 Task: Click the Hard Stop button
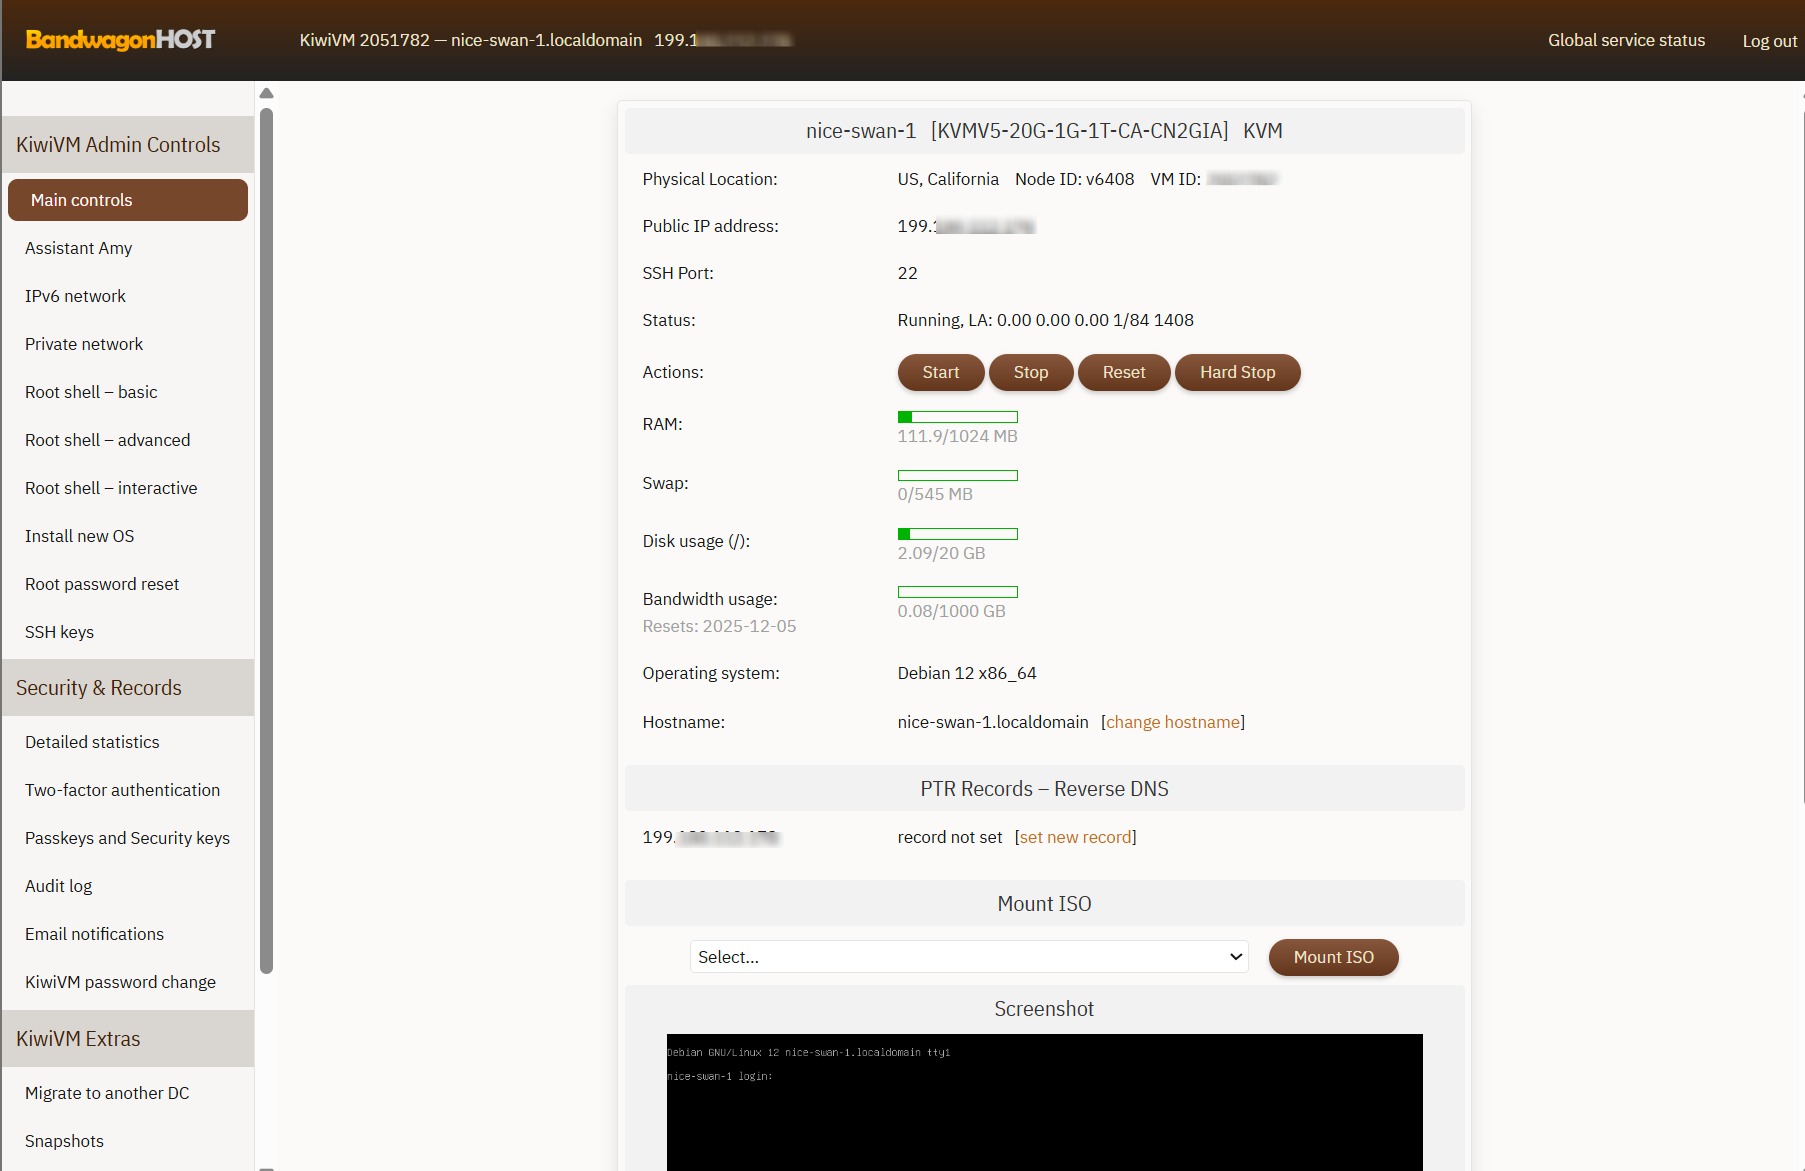(1237, 372)
